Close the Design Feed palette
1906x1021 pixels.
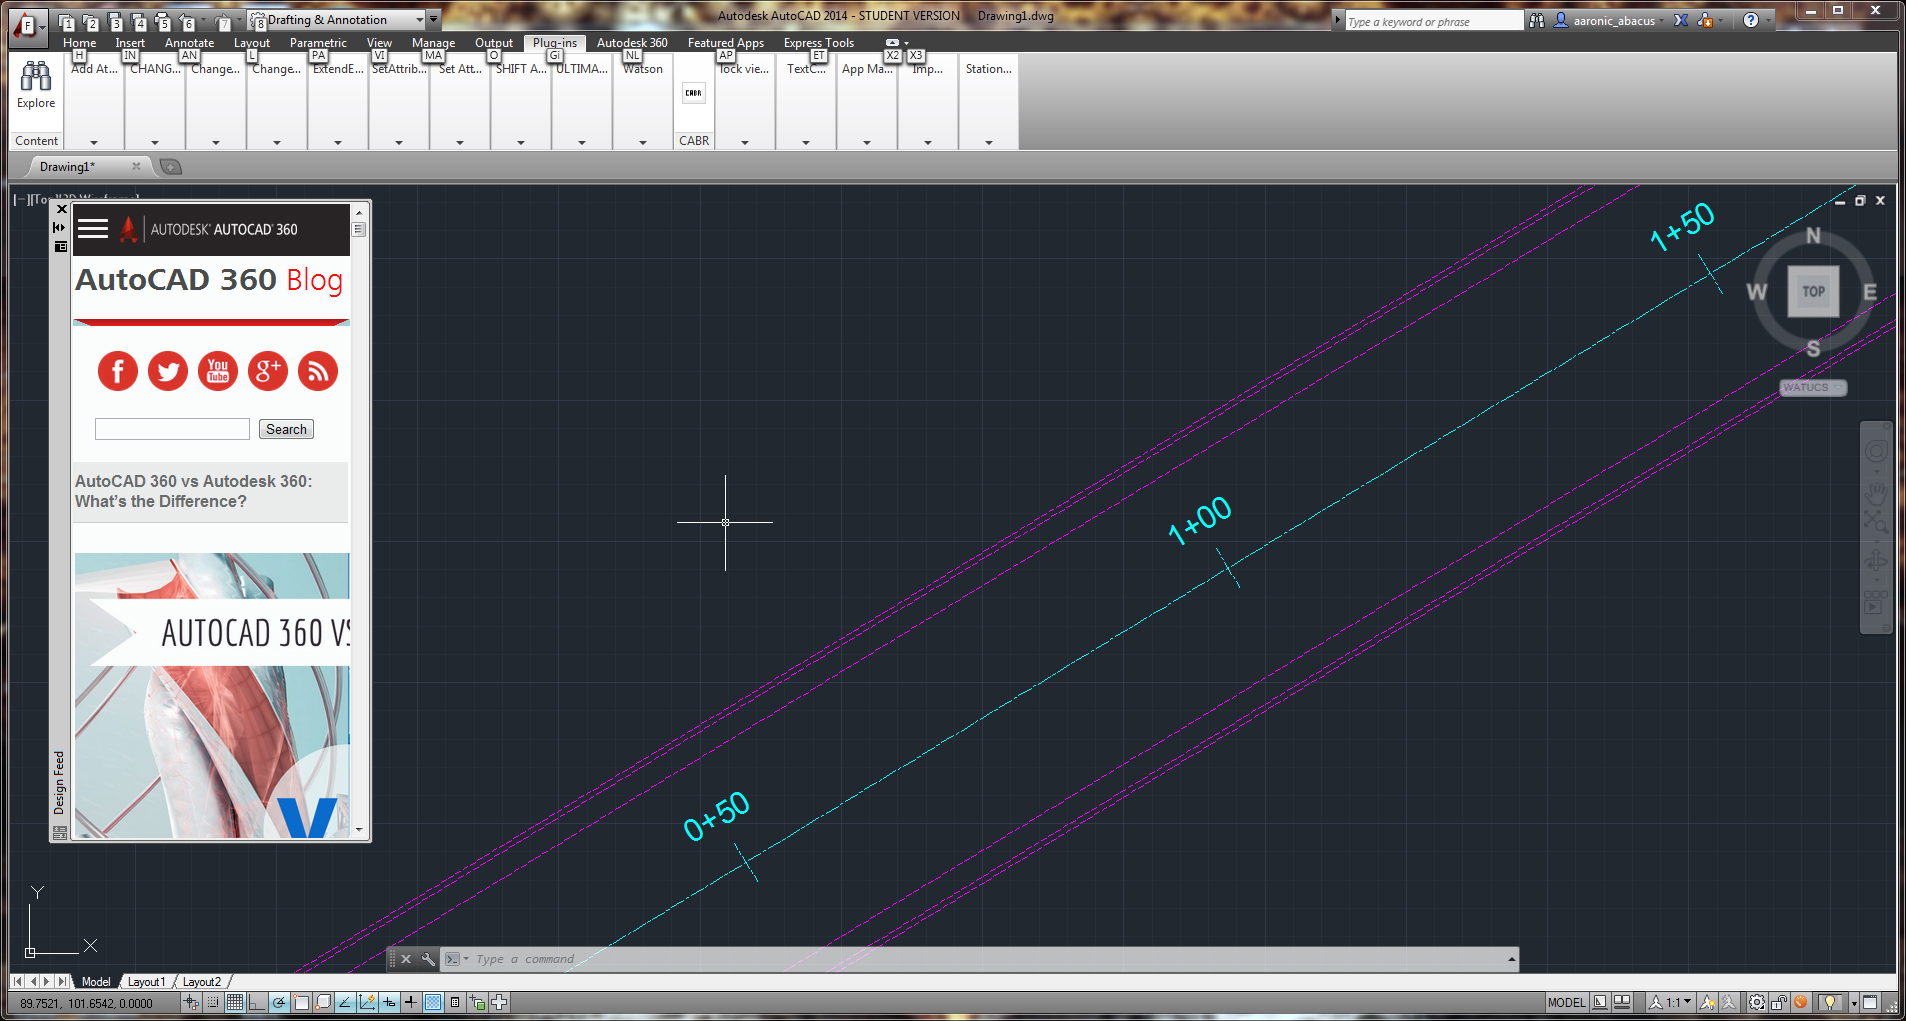tap(62, 209)
